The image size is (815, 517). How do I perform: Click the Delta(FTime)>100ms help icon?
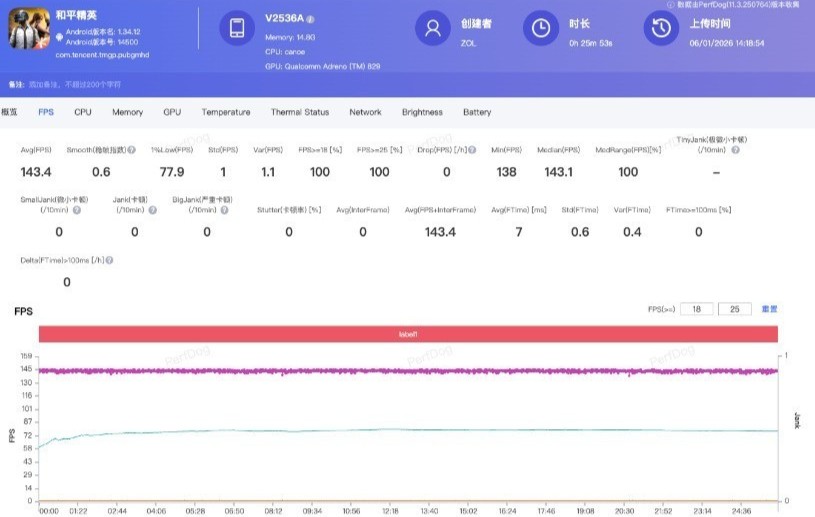point(109,260)
